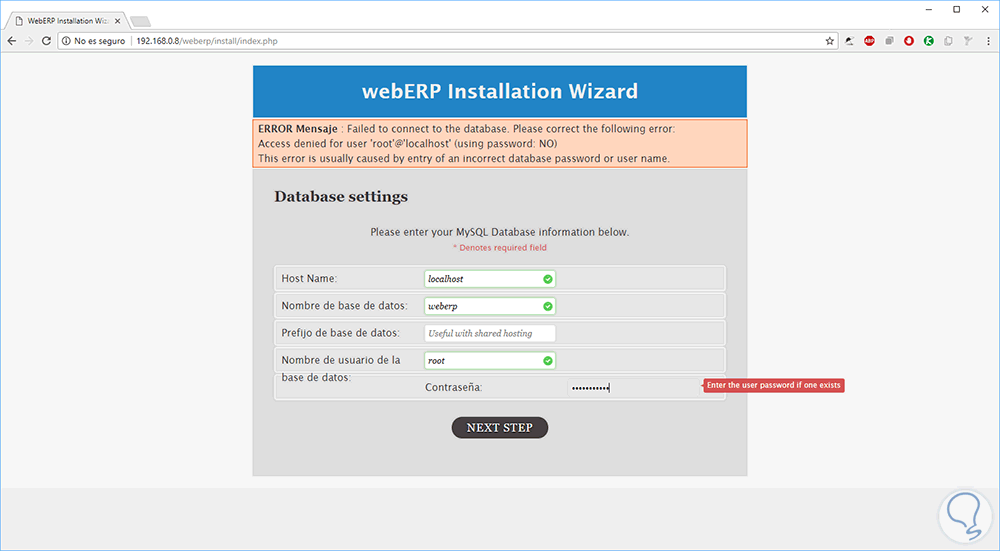Click the 'Access denied for user' error line
Viewport: 1000px width, 551px height.
tap(407, 143)
